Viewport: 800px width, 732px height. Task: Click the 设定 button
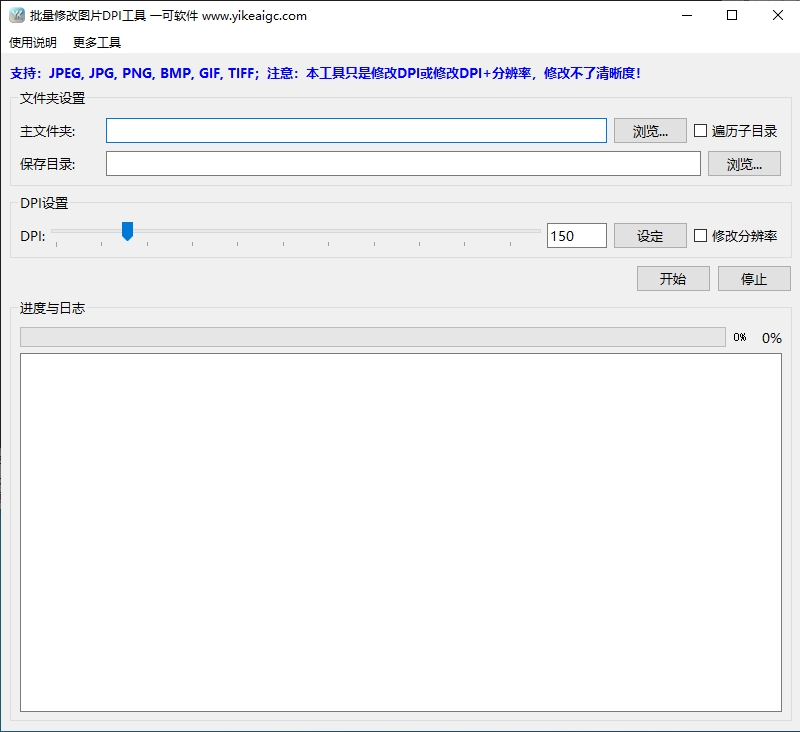[x=650, y=236]
